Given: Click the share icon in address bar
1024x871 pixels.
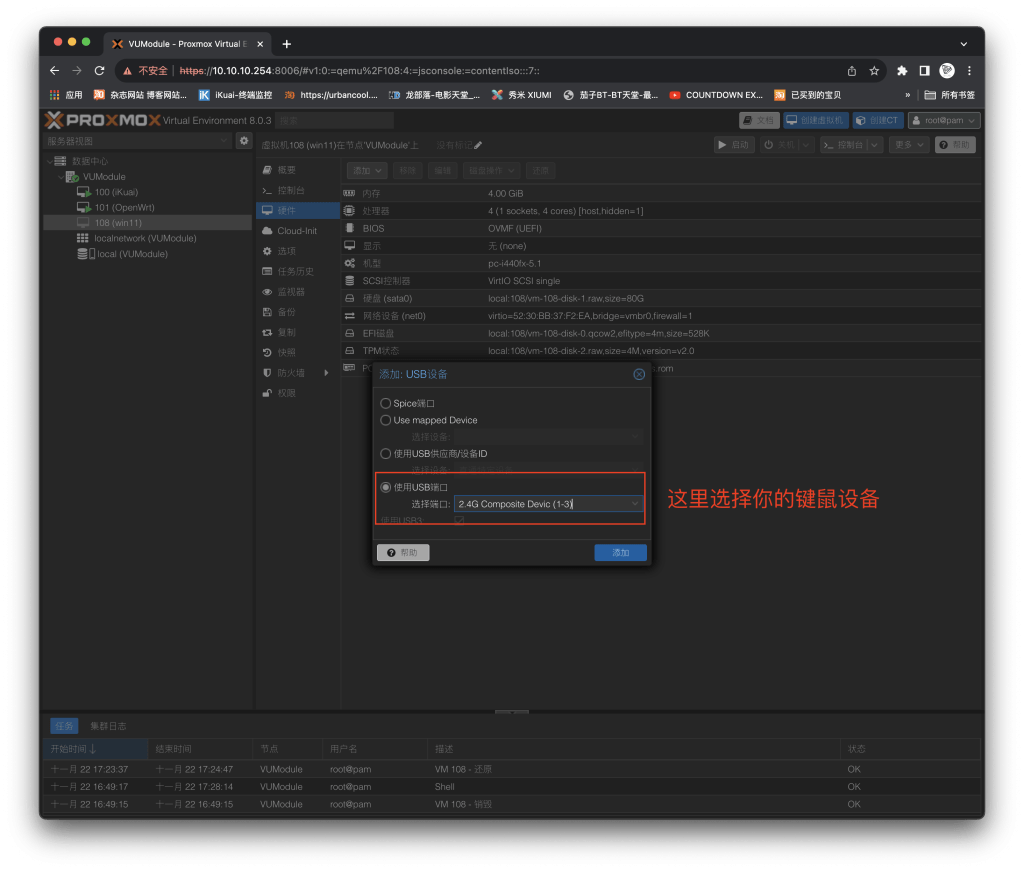Looking at the screenshot, I should [851, 71].
